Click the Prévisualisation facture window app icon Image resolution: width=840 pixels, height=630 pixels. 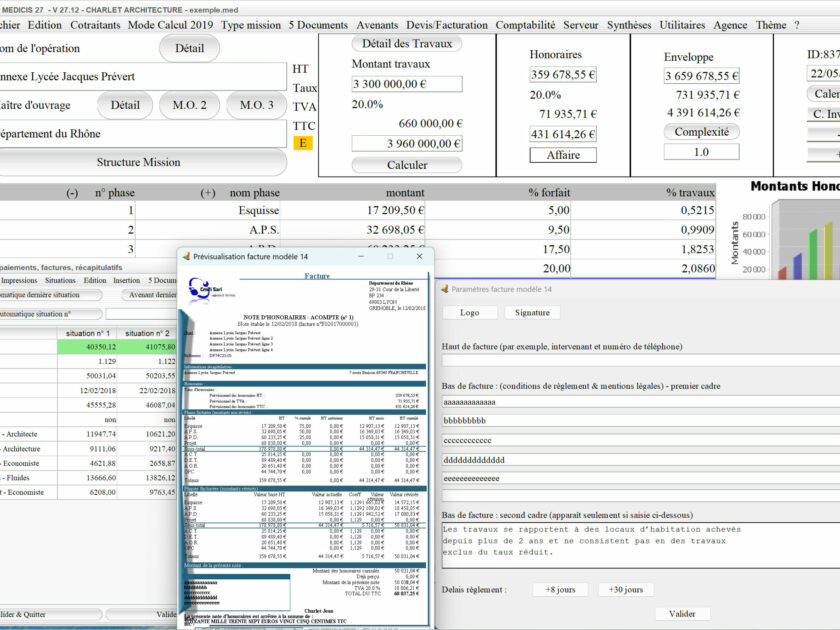tap(186, 257)
